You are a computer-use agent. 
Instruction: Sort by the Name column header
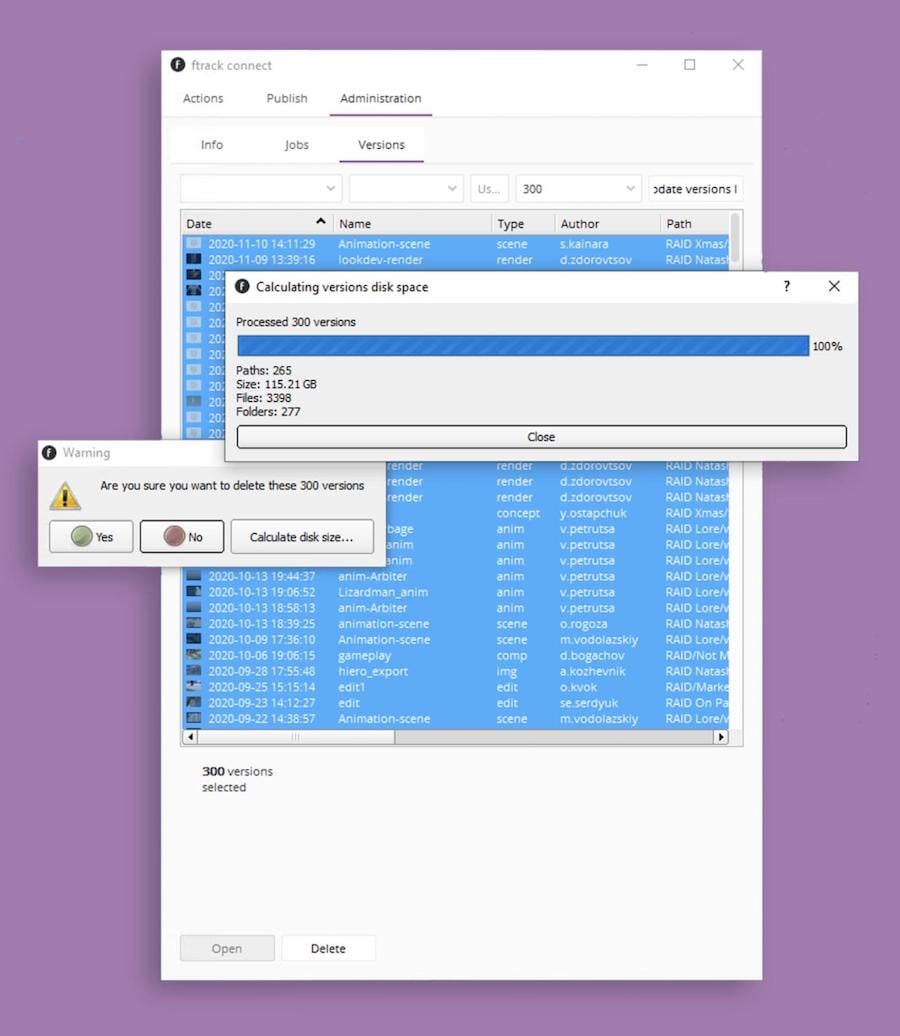tap(412, 223)
